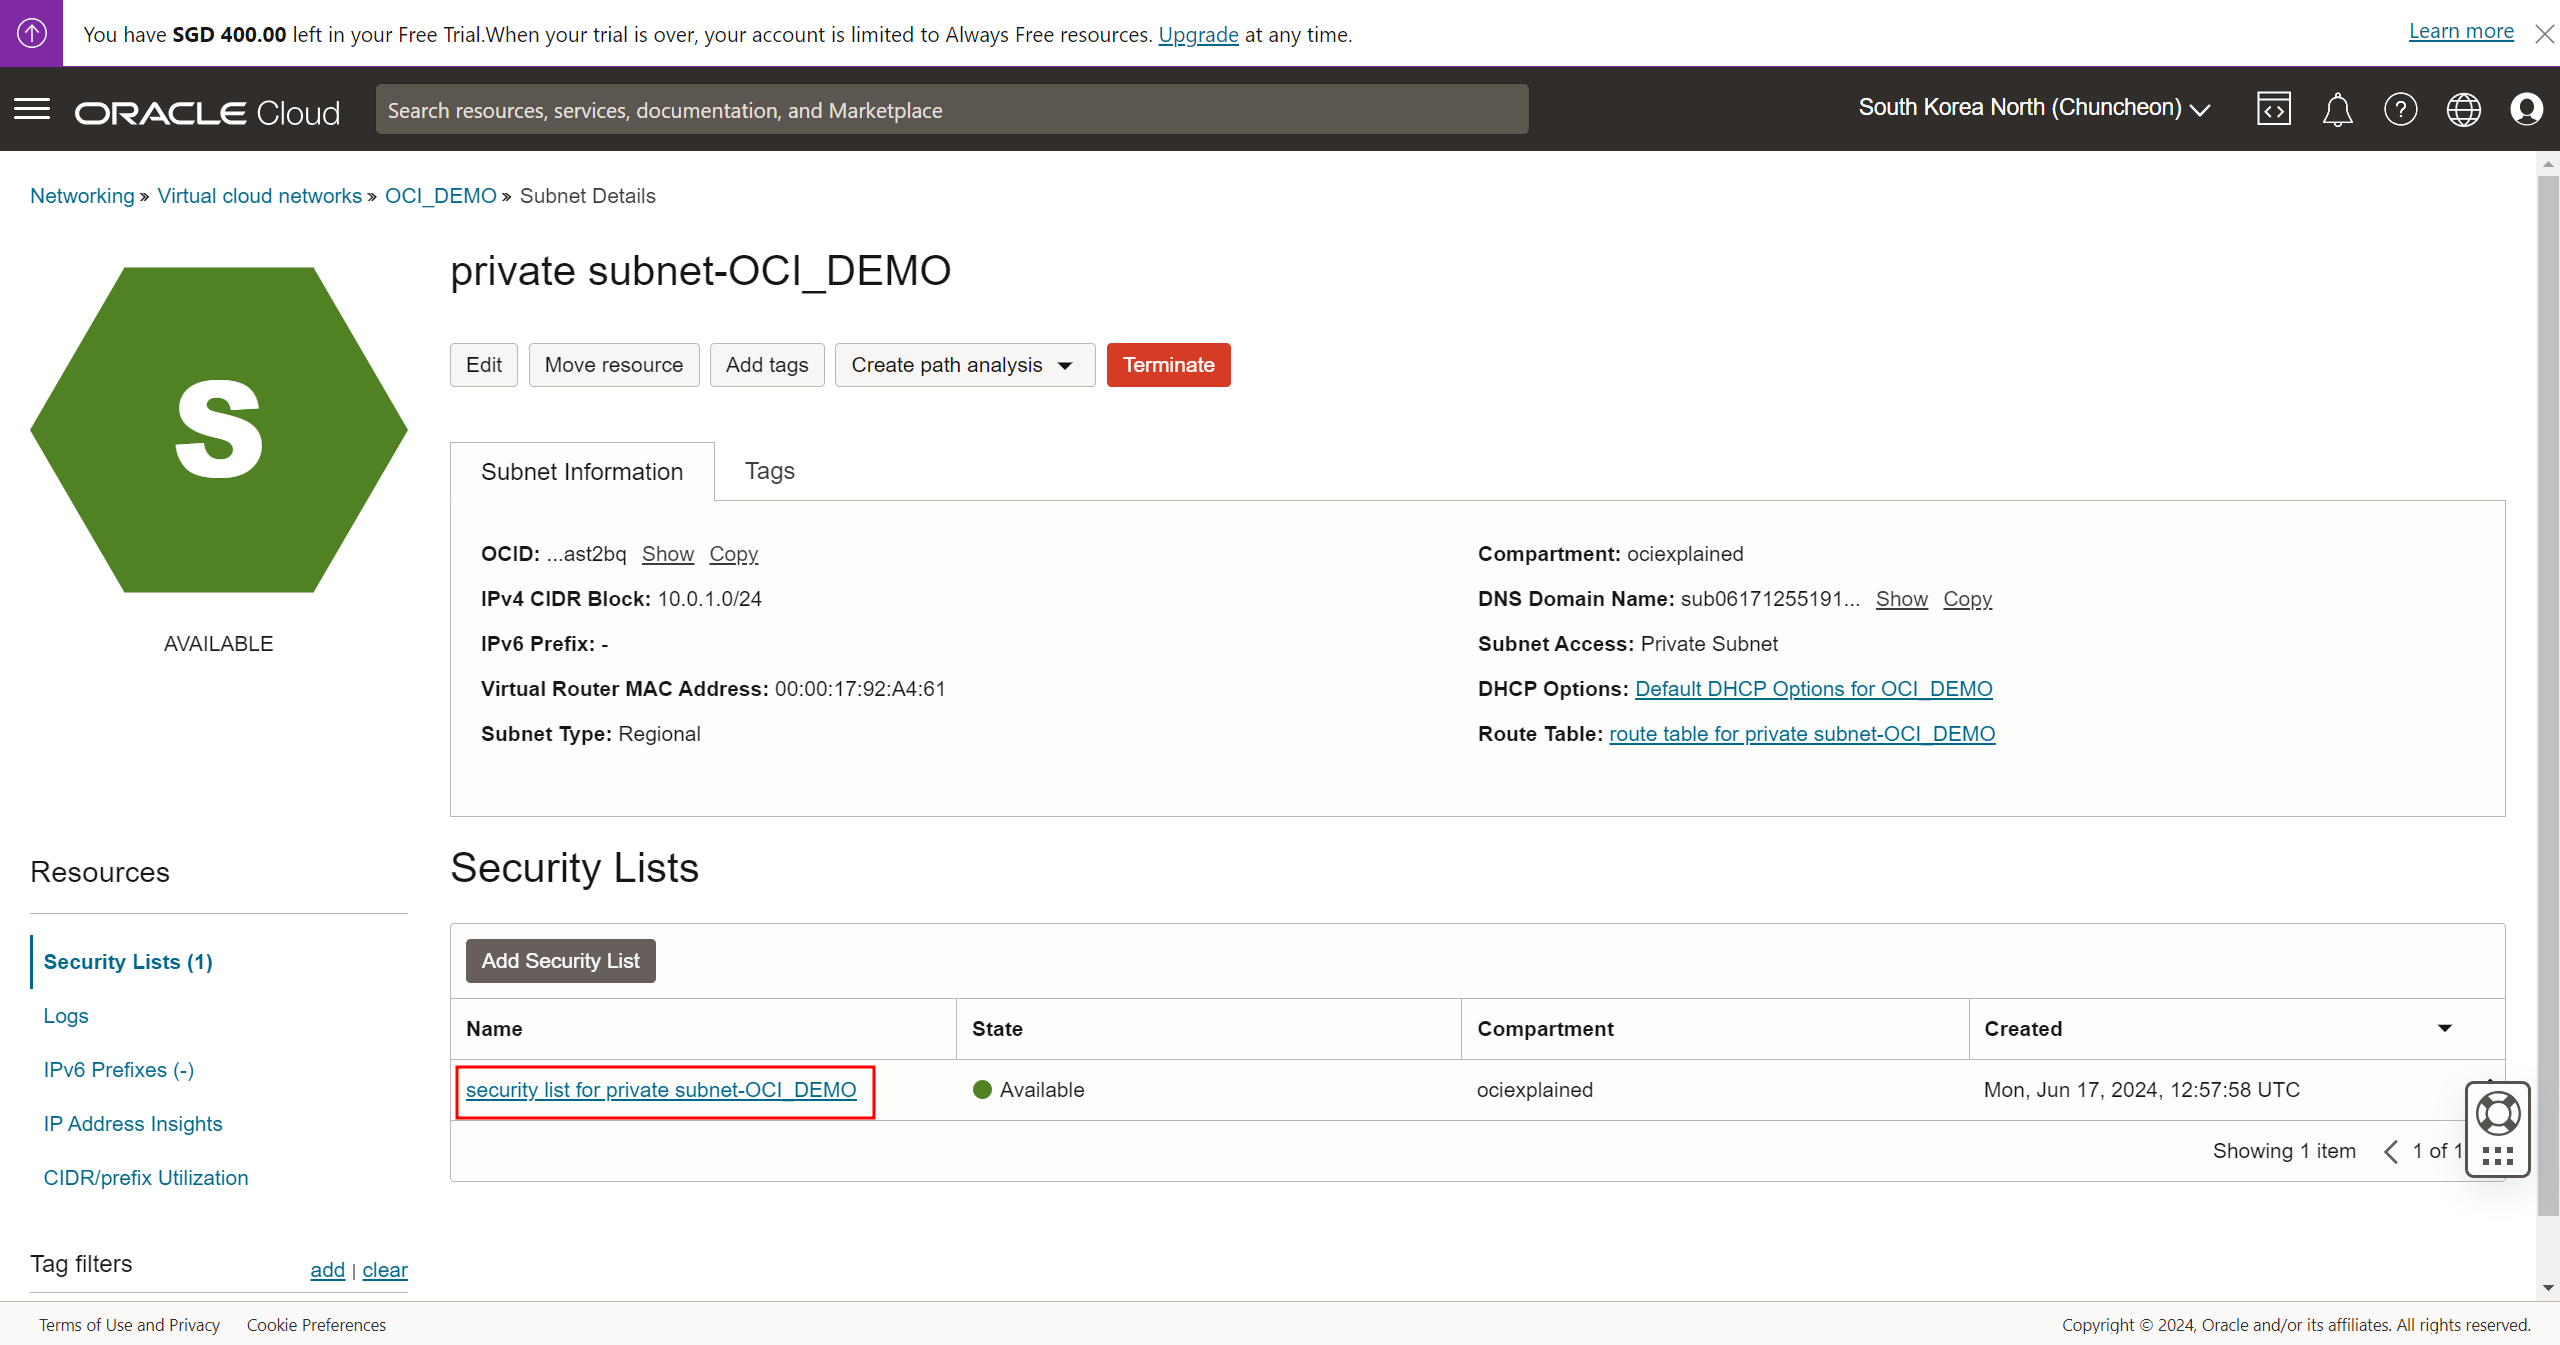
Task: Click Add Security List button
Action: [x=560, y=961]
